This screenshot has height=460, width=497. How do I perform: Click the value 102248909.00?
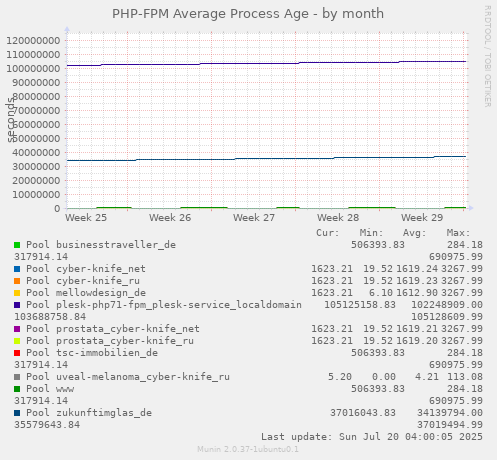click(x=447, y=305)
